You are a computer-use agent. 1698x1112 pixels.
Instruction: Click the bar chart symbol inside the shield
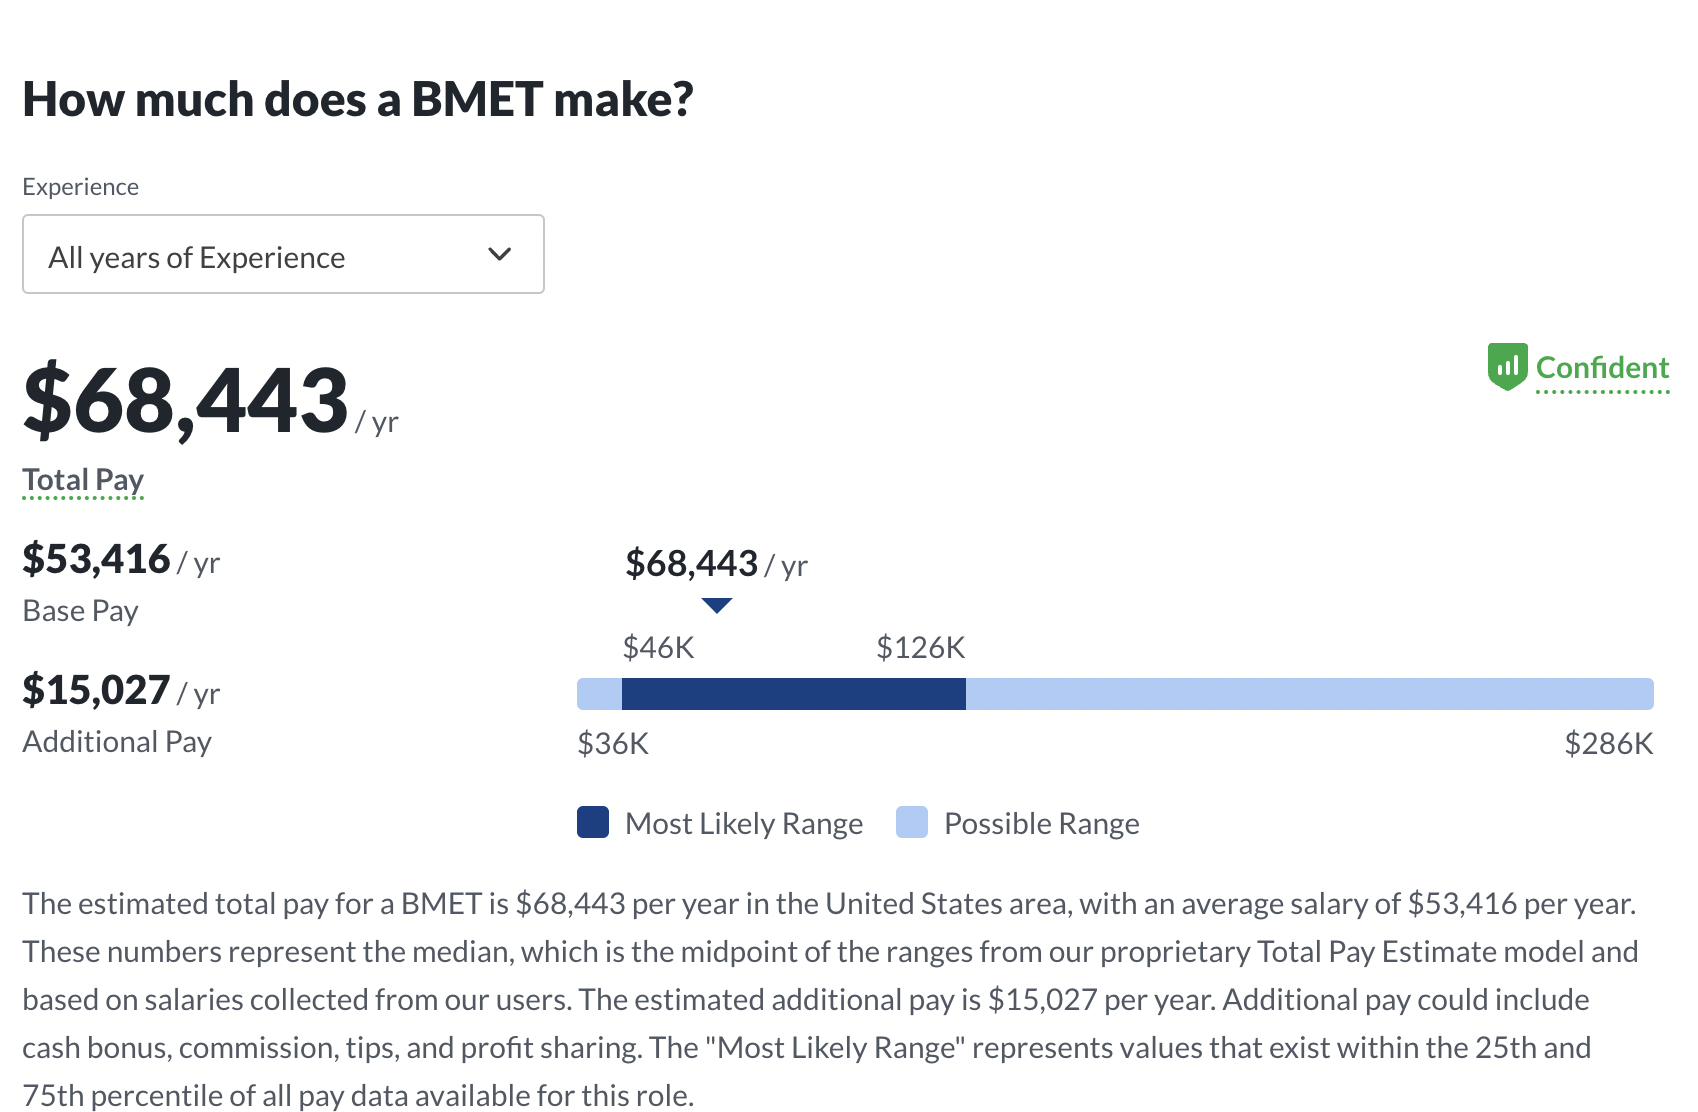tap(1508, 367)
